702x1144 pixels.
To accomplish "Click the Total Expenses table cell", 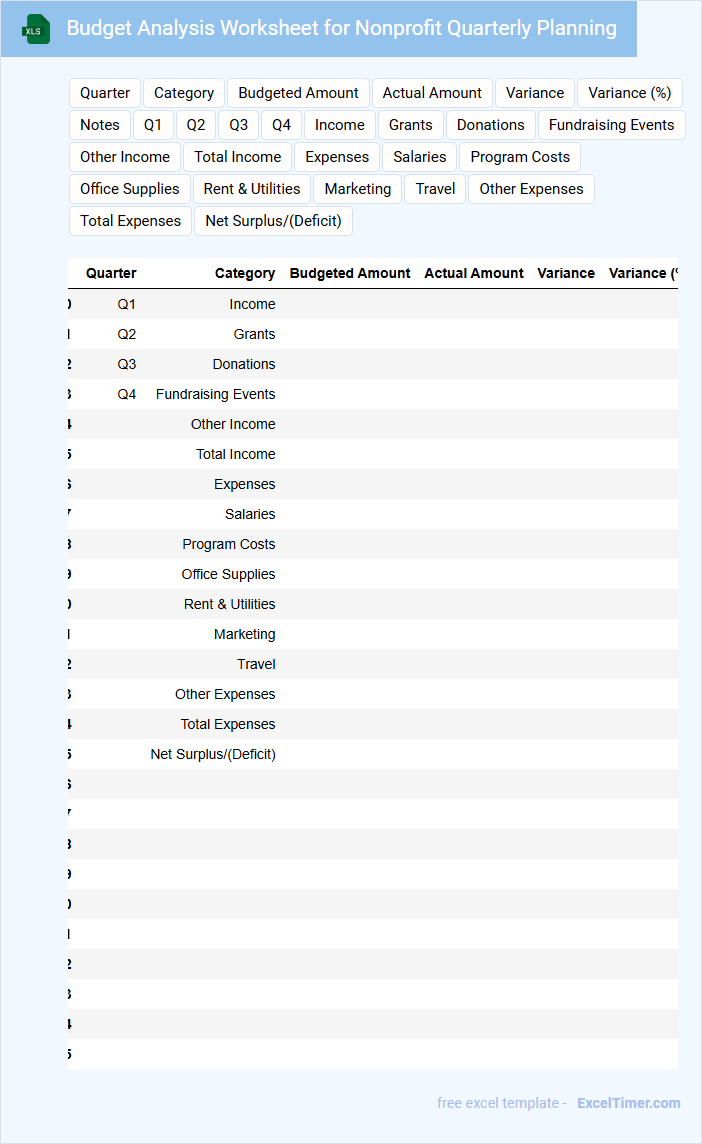I will [x=228, y=724].
